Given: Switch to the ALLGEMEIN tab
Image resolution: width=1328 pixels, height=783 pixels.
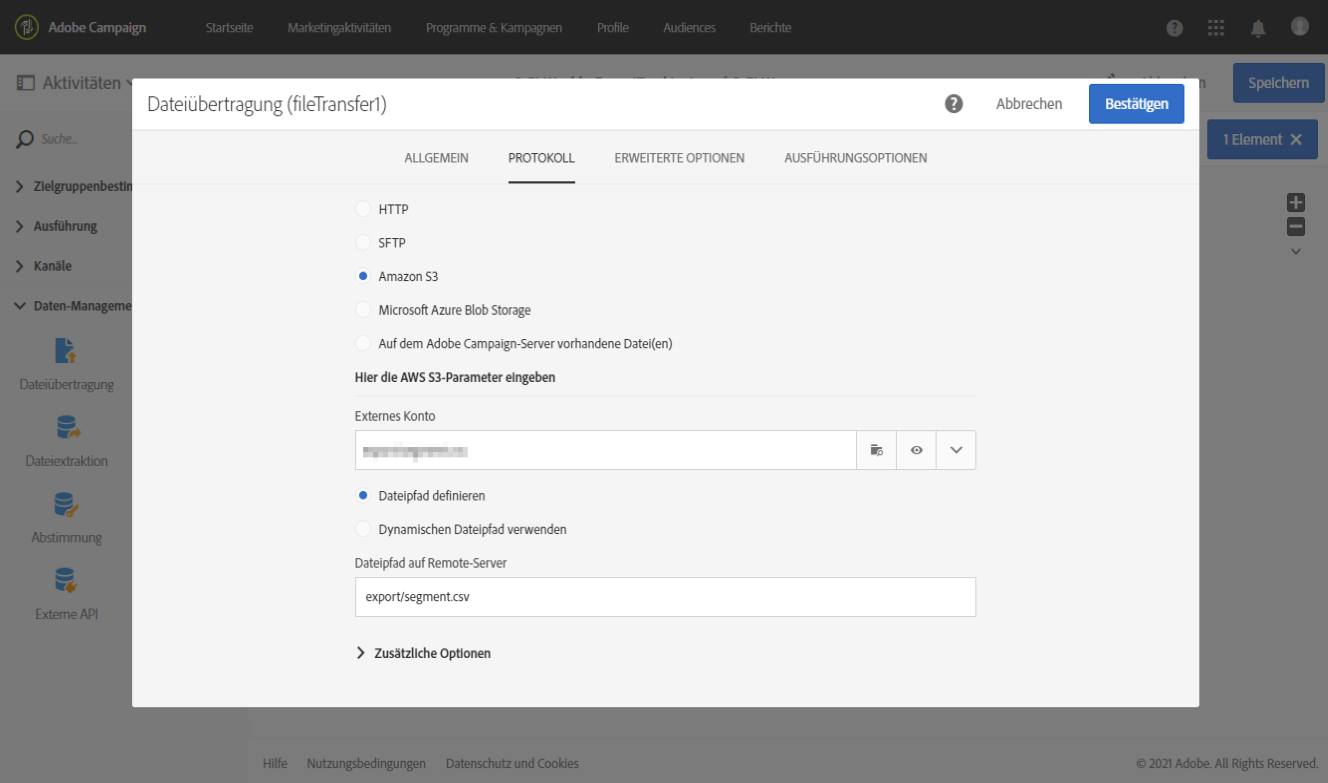Looking at the screenshot, I should click(436, 158).
